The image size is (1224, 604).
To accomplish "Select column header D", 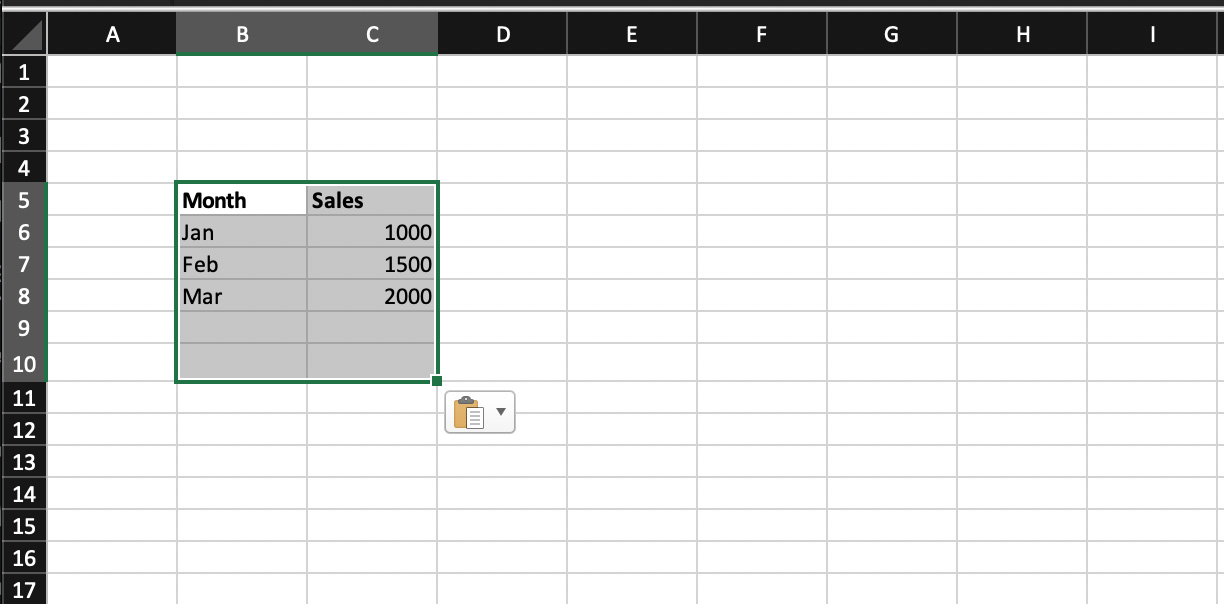I will coord(501,33).
